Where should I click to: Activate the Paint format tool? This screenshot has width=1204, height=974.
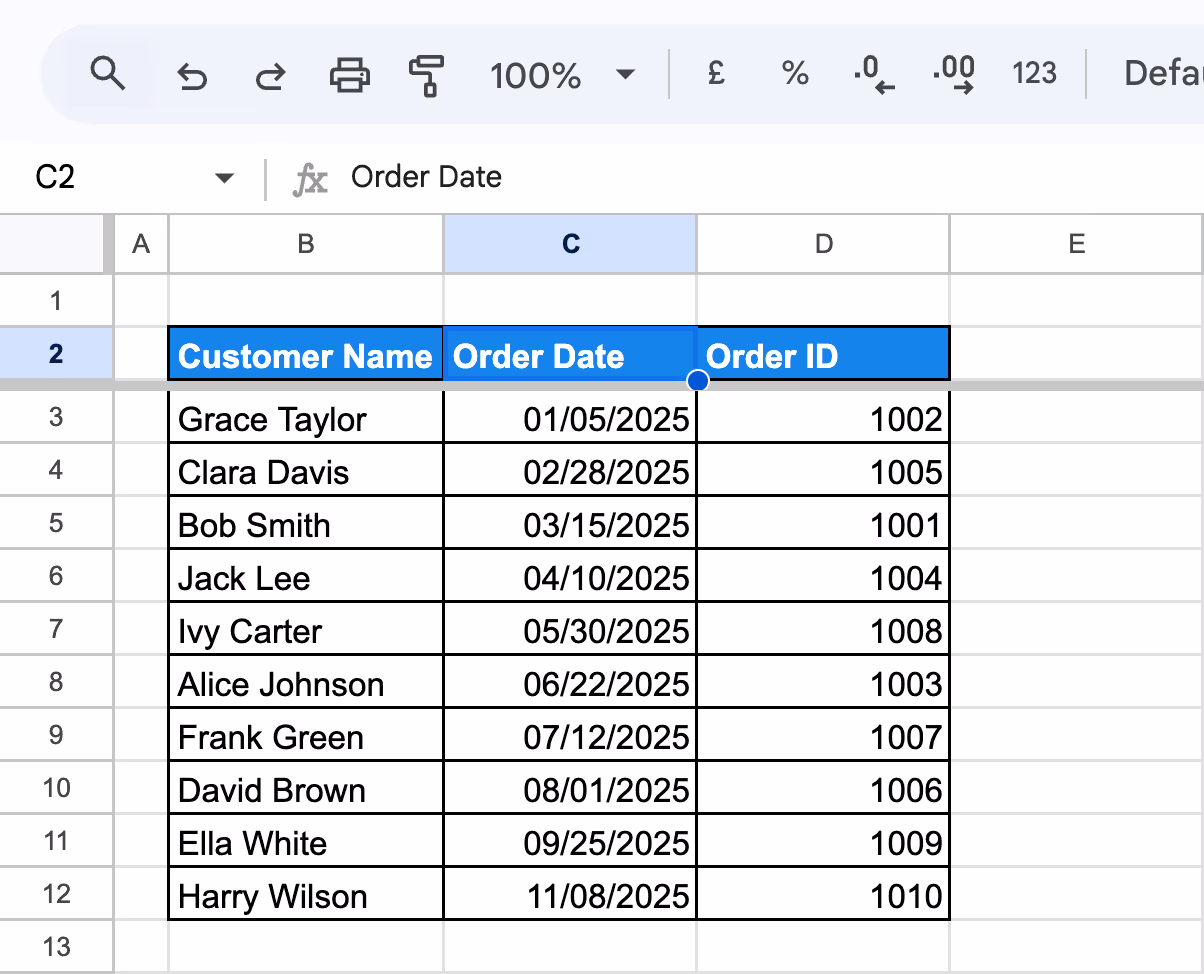pyautogui.click(x=426, y=73)
